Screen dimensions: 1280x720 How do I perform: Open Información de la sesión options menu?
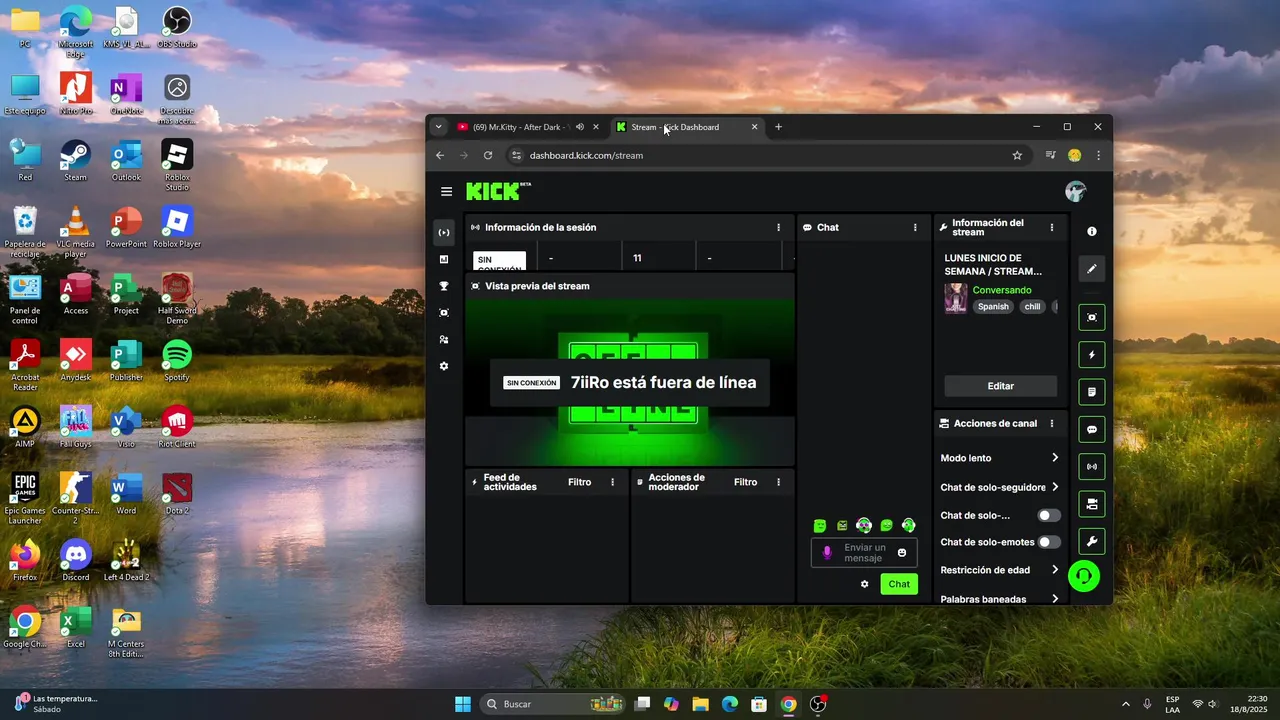coord(778,228)
